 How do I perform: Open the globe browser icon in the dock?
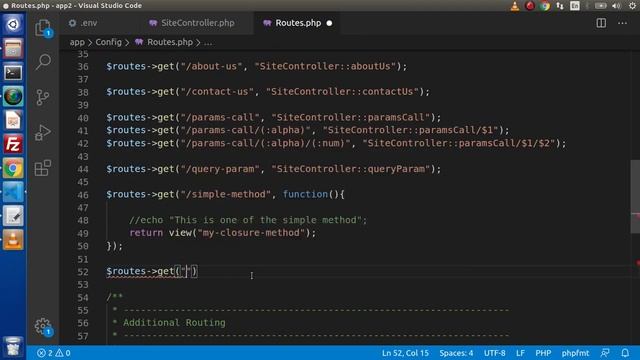tap(13, 96)
